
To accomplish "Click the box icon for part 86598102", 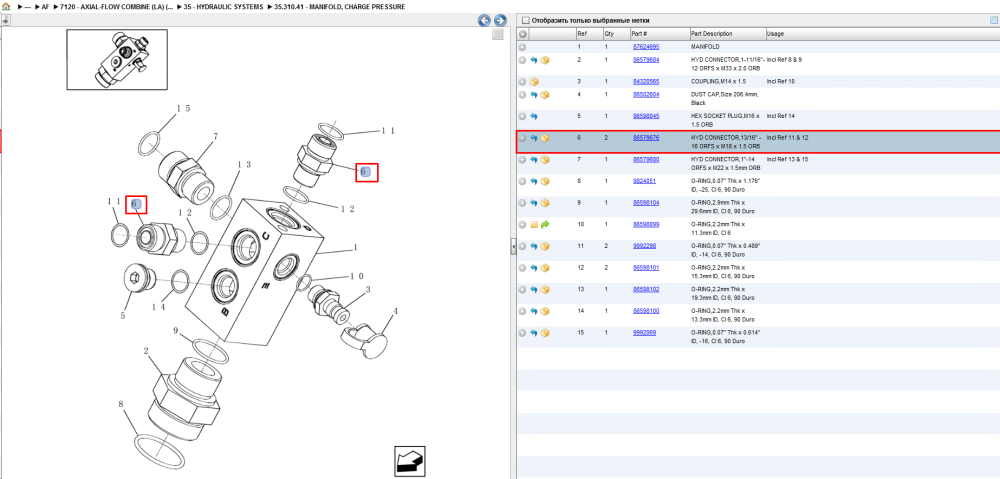I will [545, 290].
